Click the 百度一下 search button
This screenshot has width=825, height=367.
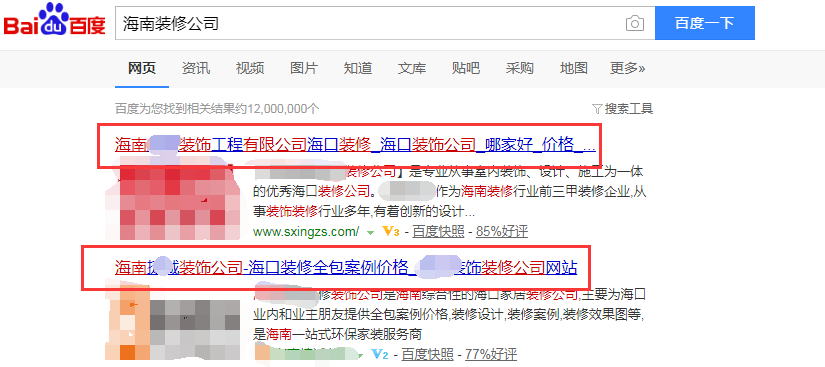click(705, 23)
